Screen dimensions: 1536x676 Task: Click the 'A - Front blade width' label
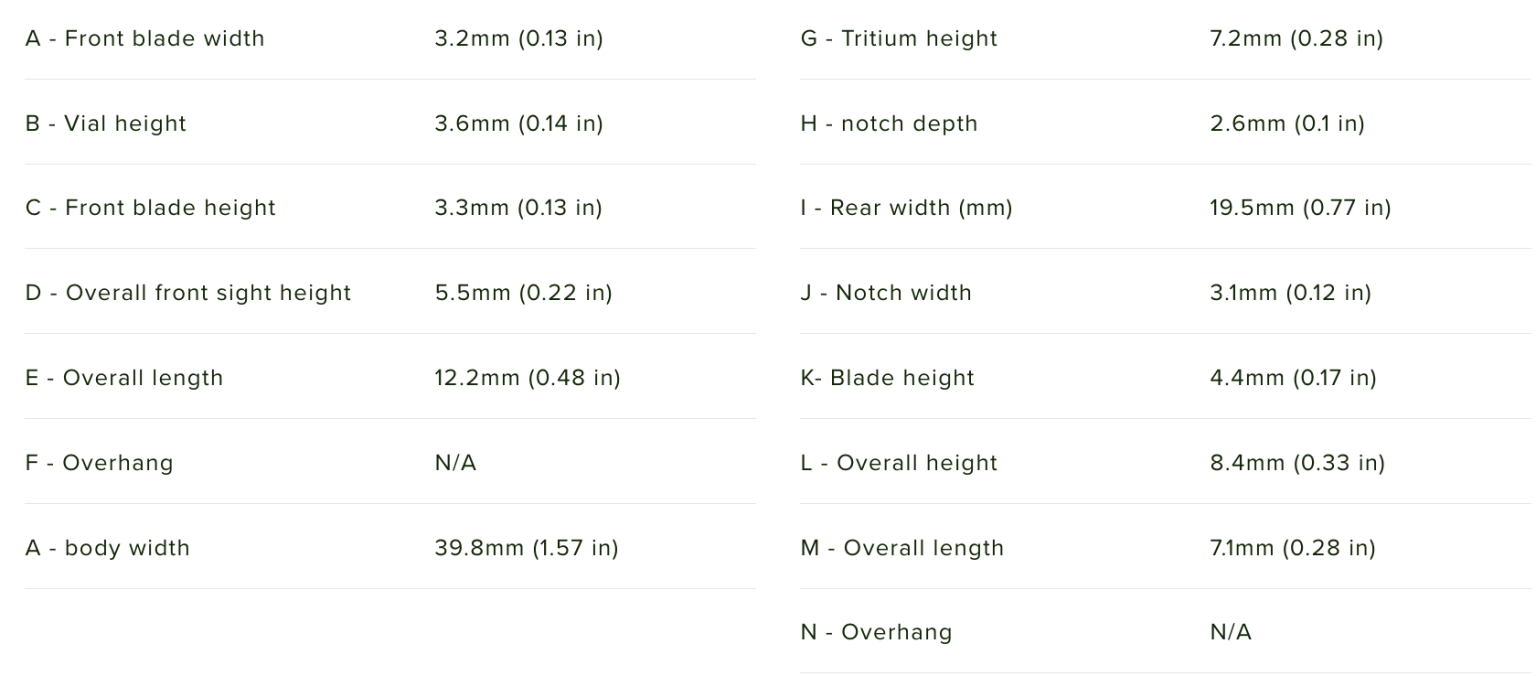point(145,39)
